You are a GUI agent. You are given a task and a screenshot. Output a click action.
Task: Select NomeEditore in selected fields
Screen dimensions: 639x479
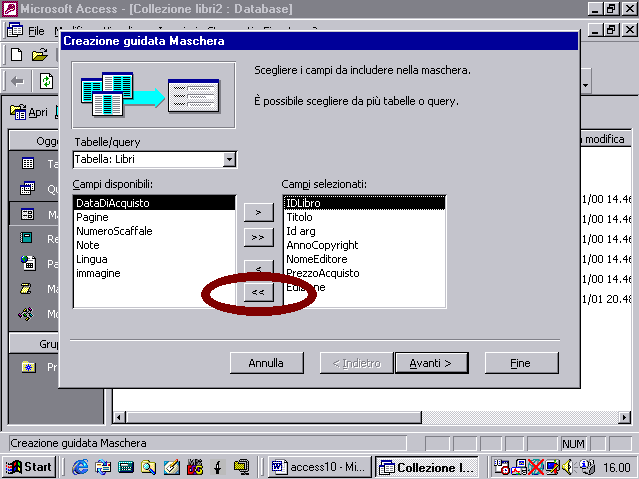point(364,259)
